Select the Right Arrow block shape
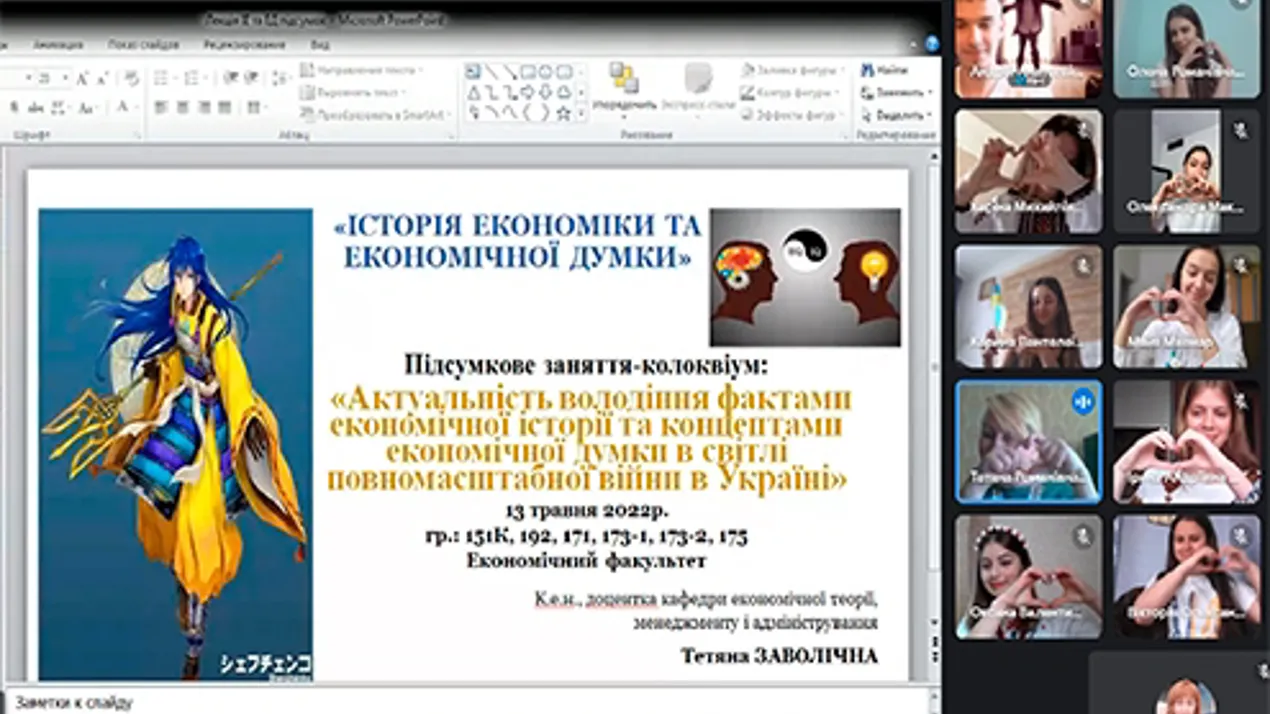Image resolution: width=1270 pixels, height=714 pixels. tap(528, 92)
